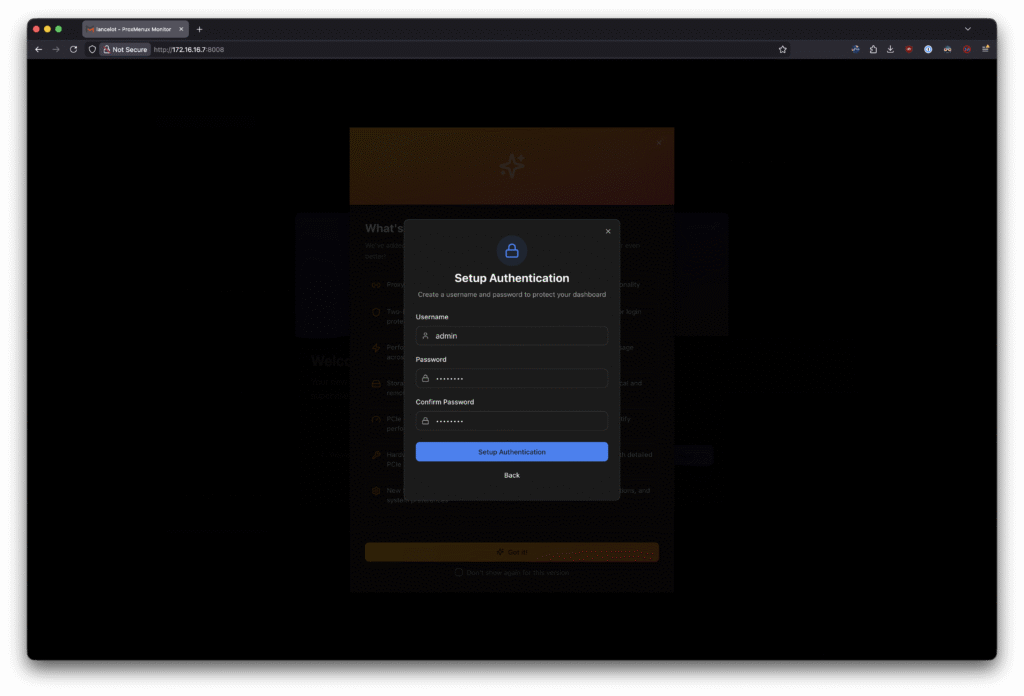
Task: Open the Downloads panel icon
Action: (x=890, y=49)
